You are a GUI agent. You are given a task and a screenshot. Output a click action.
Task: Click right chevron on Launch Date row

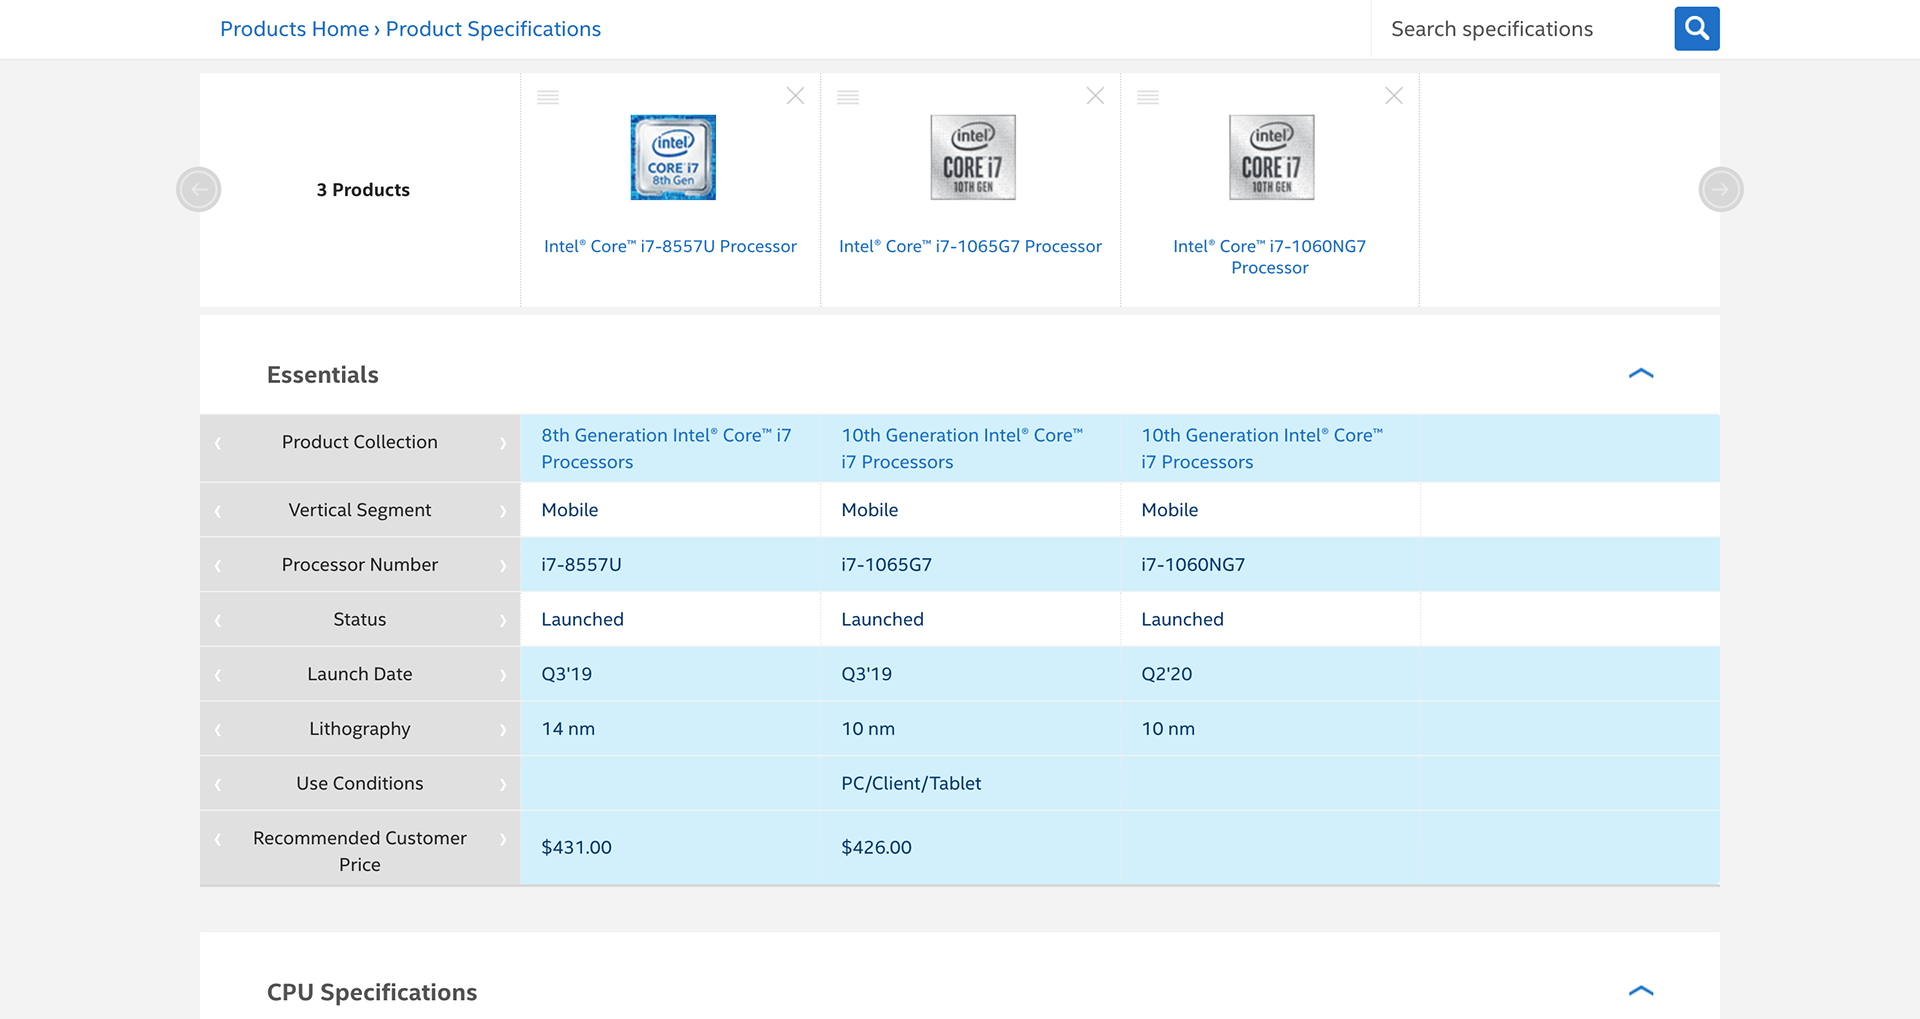click(x=503, y=675)
